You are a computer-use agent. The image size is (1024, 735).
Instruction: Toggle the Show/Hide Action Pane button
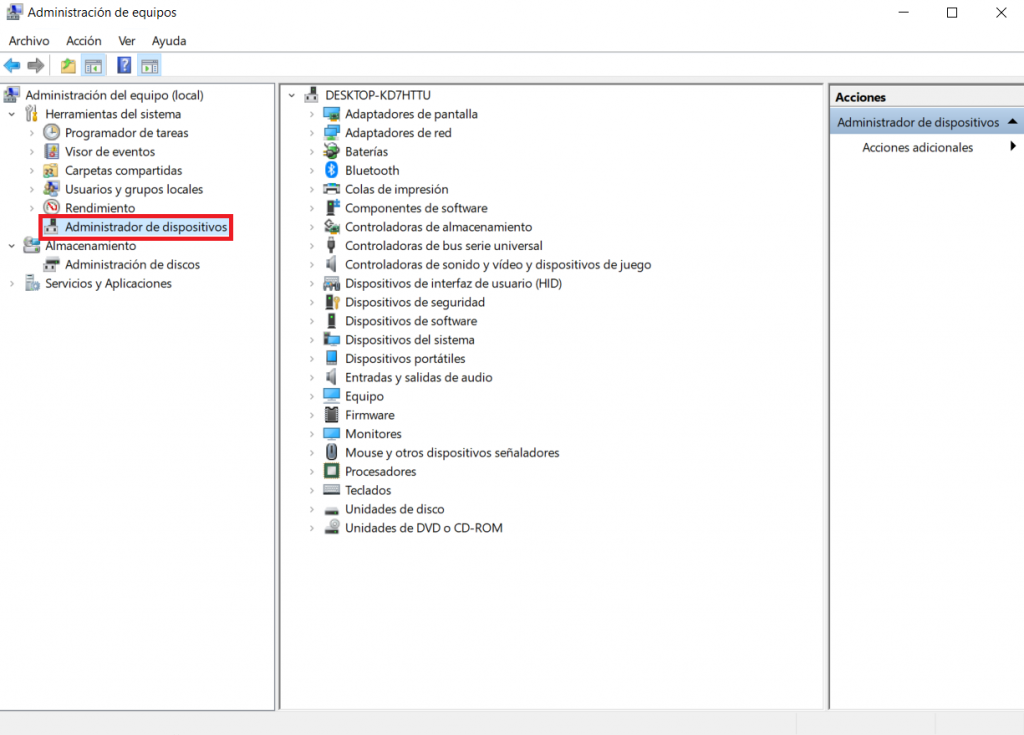pyautogui.click(x=150, y=66)
